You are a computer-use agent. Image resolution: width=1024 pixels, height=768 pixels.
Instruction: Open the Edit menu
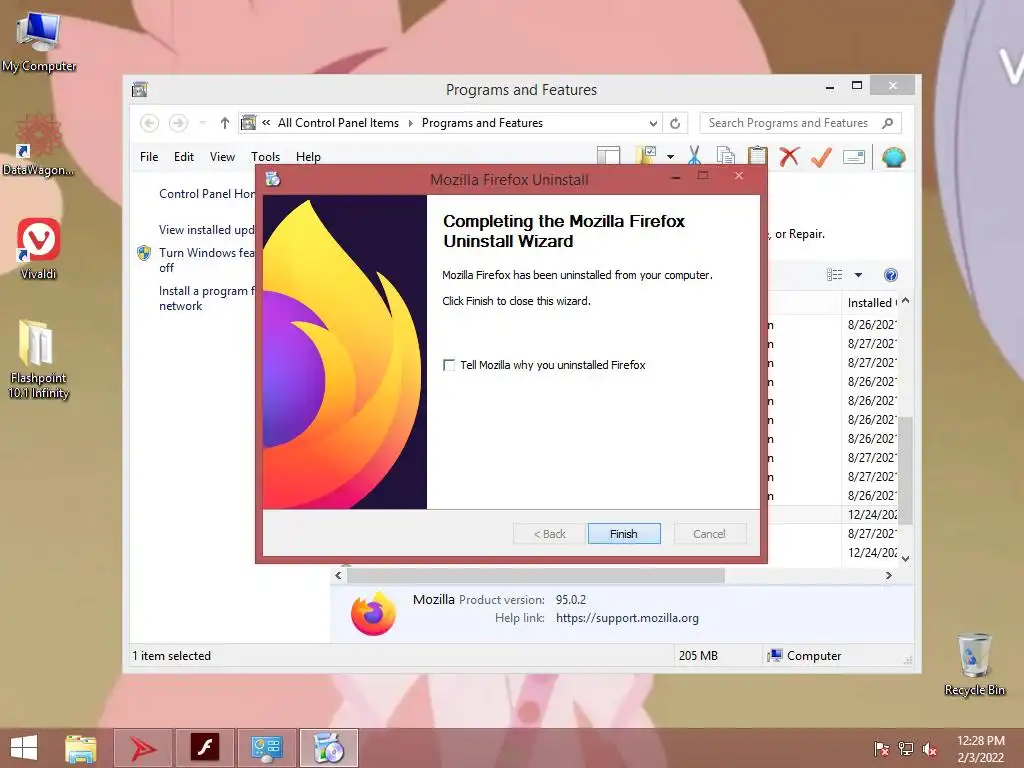[184, 157]
